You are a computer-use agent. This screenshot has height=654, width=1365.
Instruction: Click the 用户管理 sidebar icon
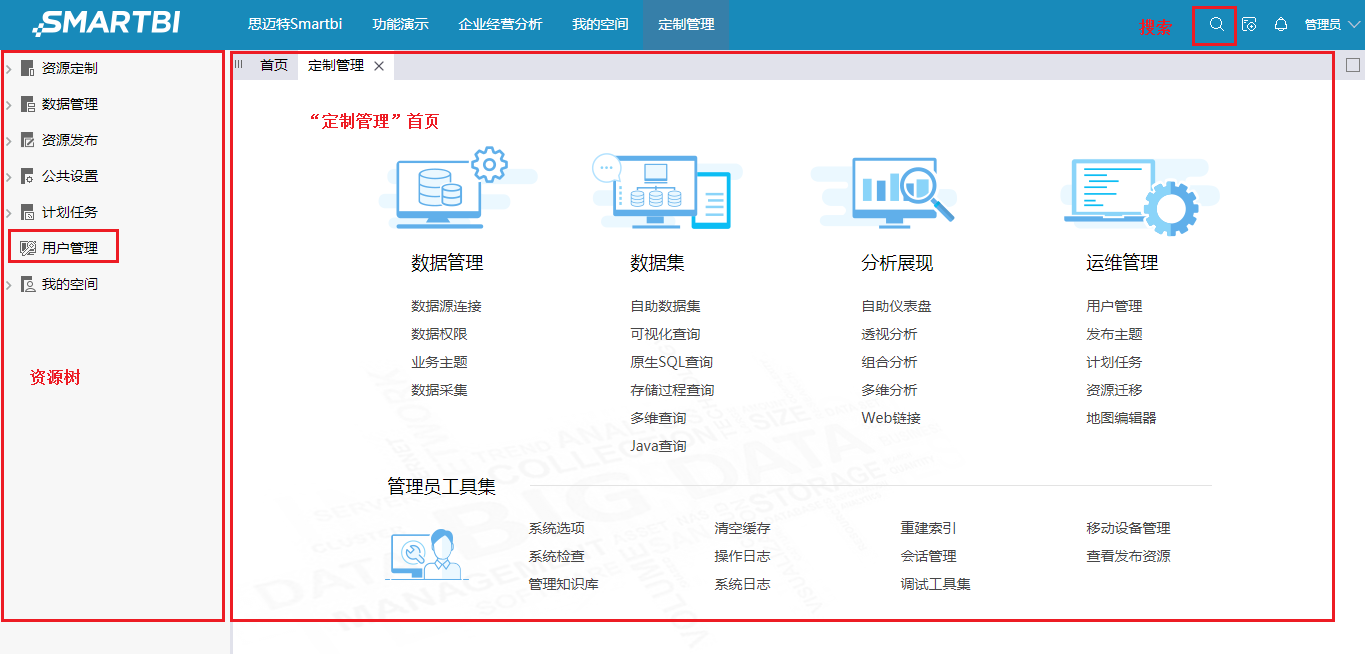[28, 248]
